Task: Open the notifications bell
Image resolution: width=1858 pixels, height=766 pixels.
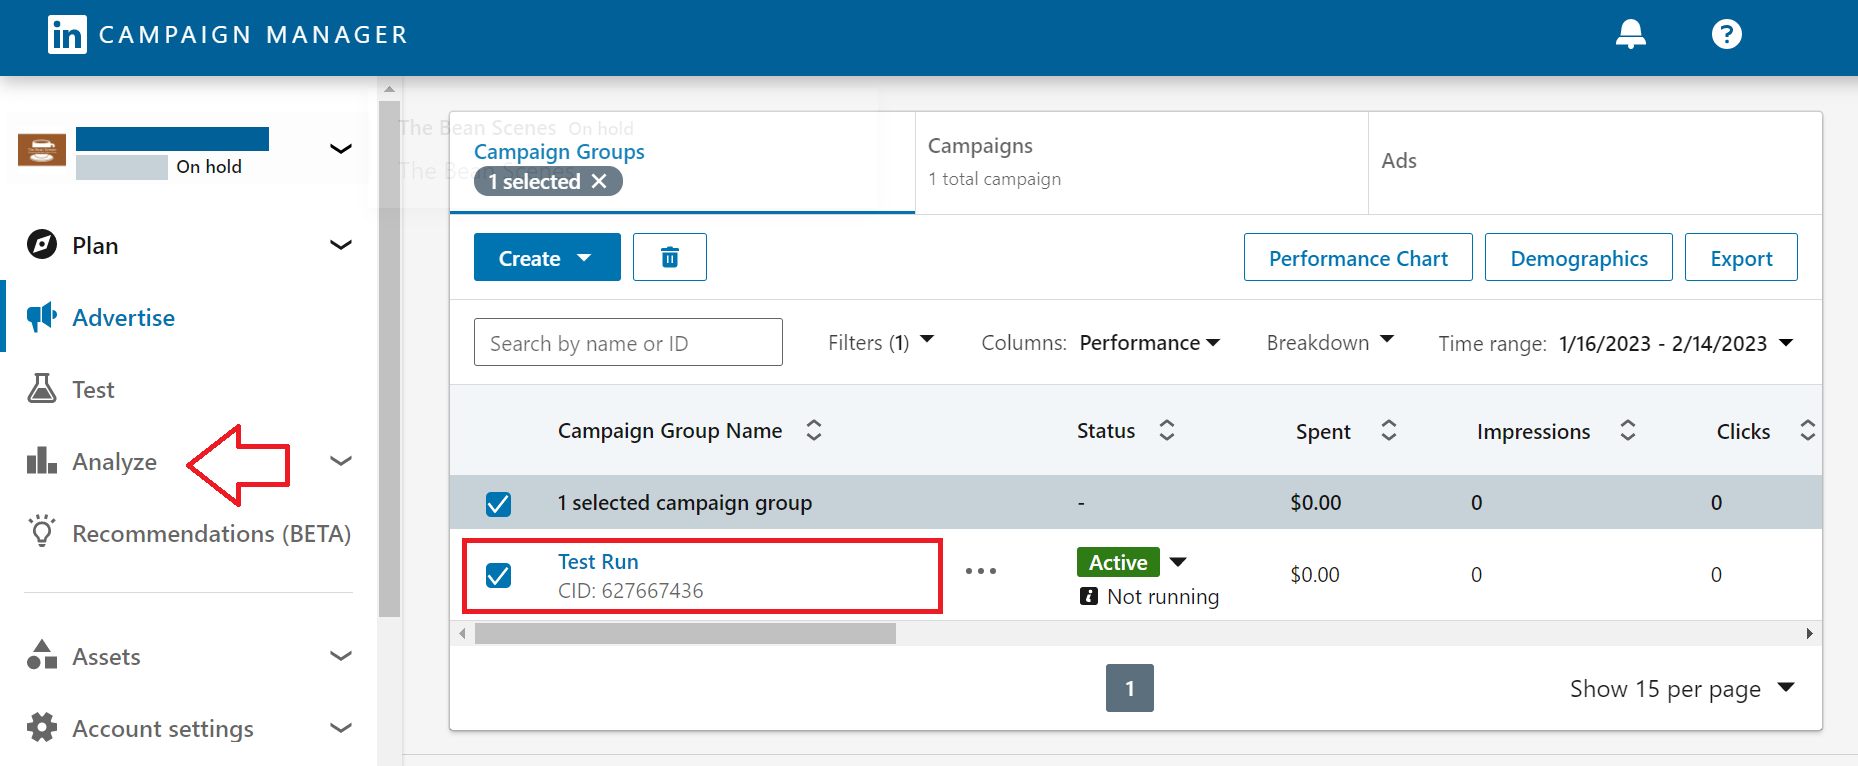Action: pos(1631,35)
